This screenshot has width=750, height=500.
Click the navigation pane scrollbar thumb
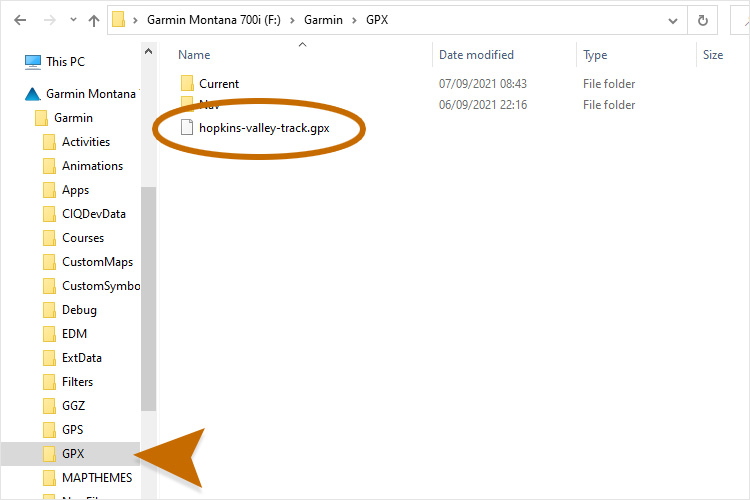pyautogui.click(x=148, y=299)
